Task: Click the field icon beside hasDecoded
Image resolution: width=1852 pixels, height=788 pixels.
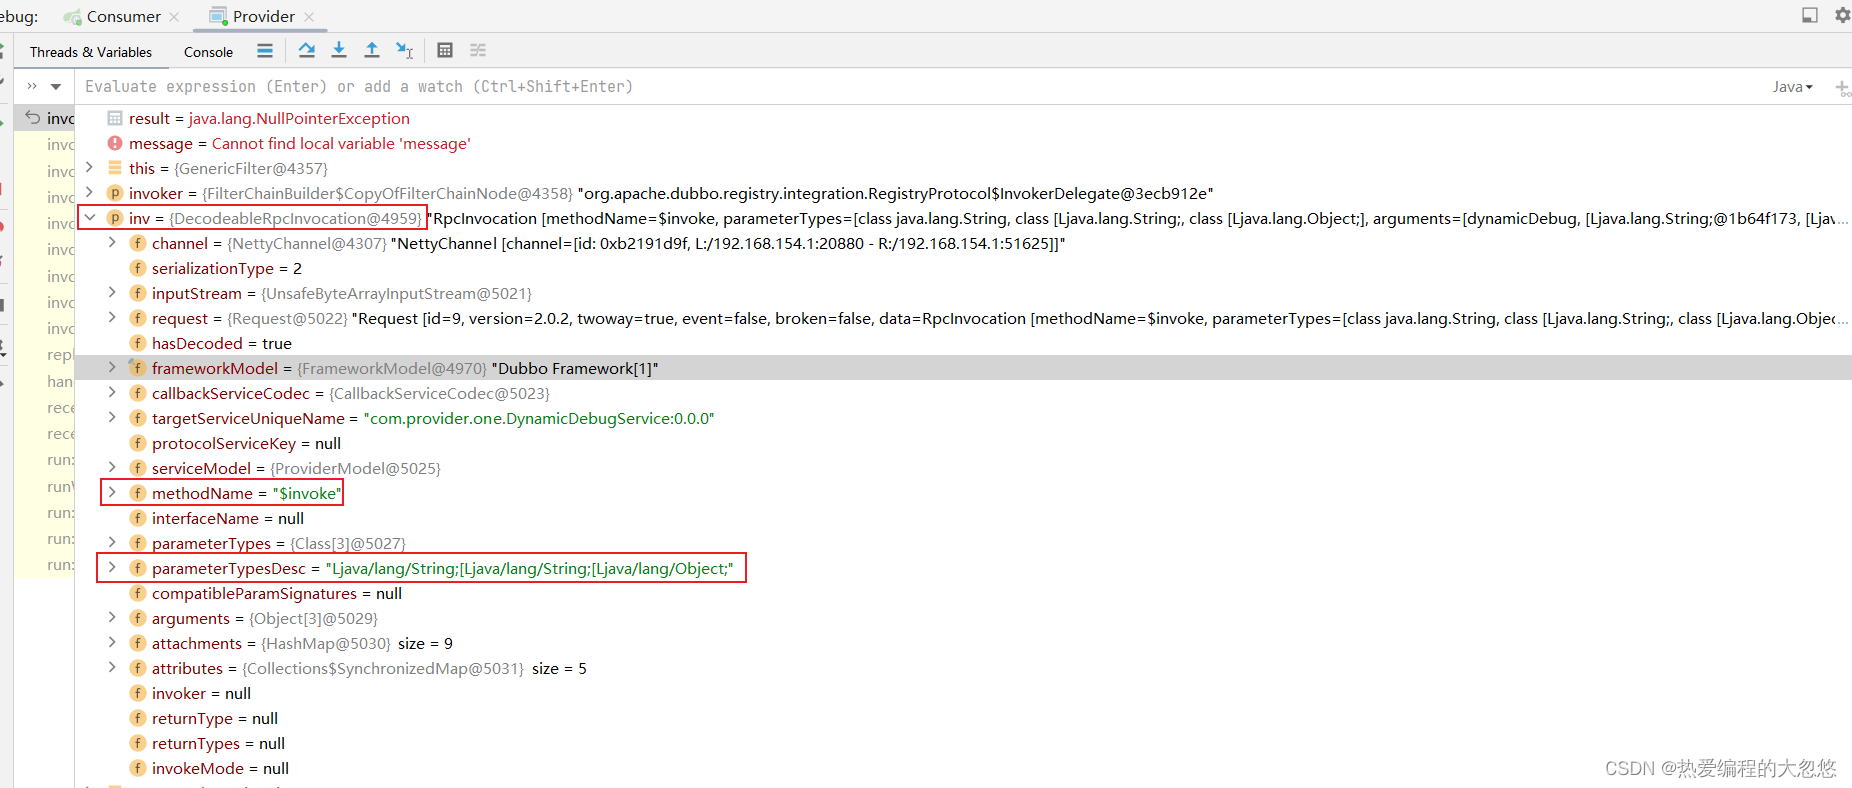Action: pos(138,343)
